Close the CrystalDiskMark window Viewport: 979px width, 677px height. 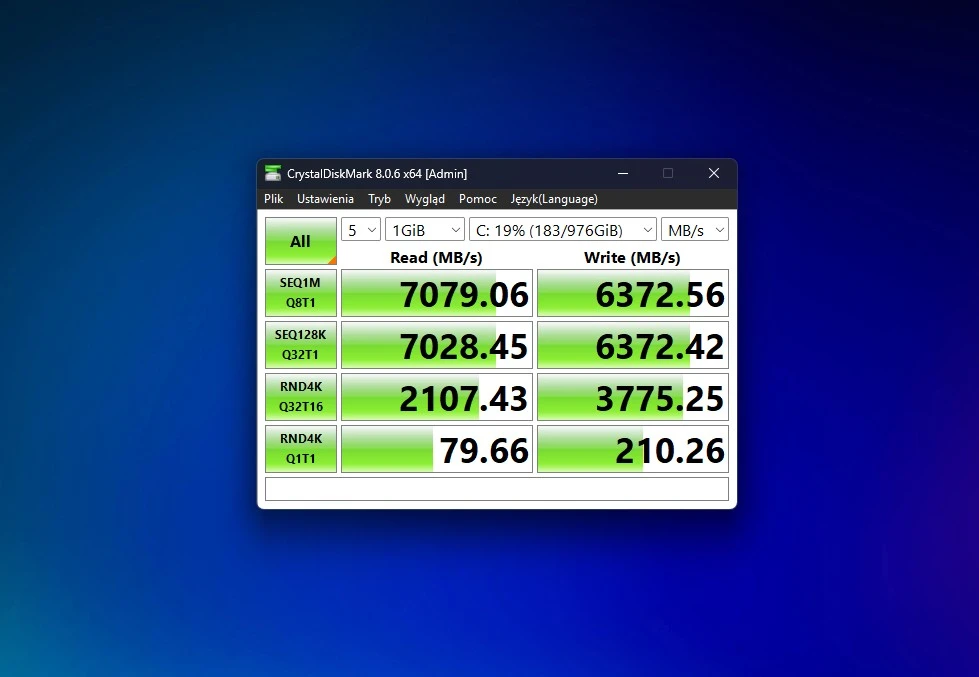(714, 173)
